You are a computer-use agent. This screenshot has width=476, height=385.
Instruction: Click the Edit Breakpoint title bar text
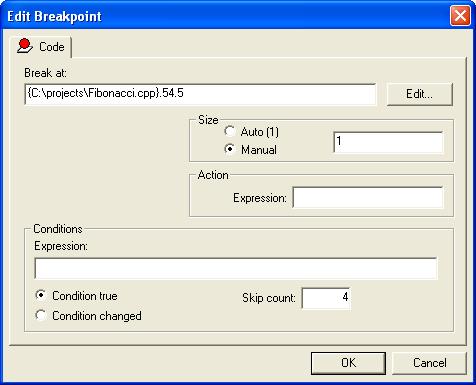tap(54, 16)
